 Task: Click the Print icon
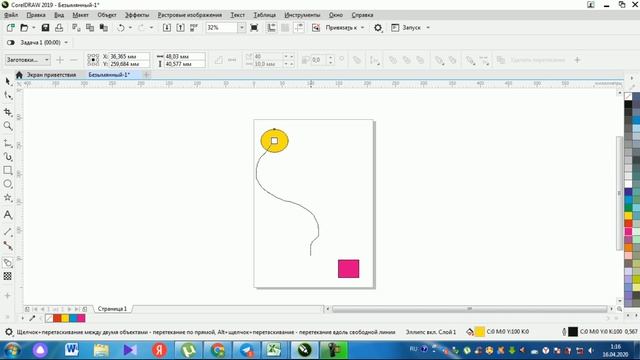click(x=59, y=27)
